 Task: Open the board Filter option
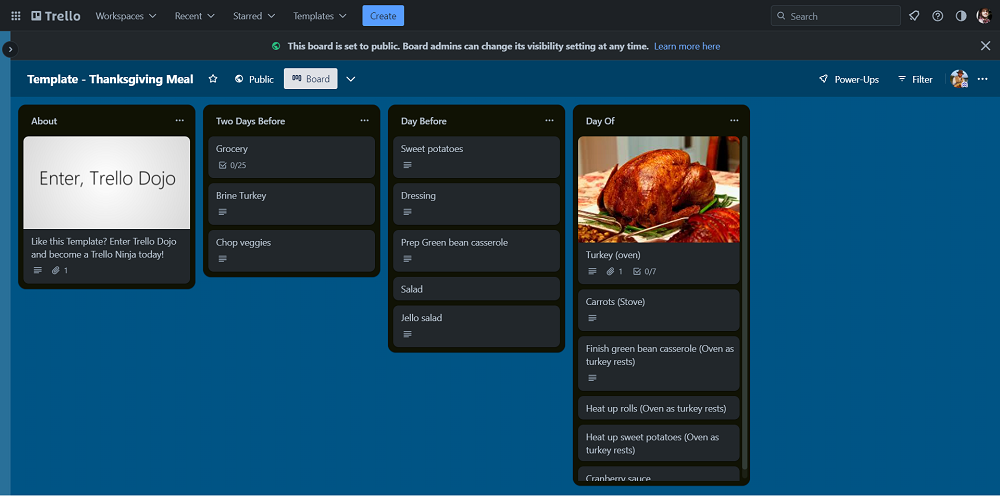(x=915, y=79)
